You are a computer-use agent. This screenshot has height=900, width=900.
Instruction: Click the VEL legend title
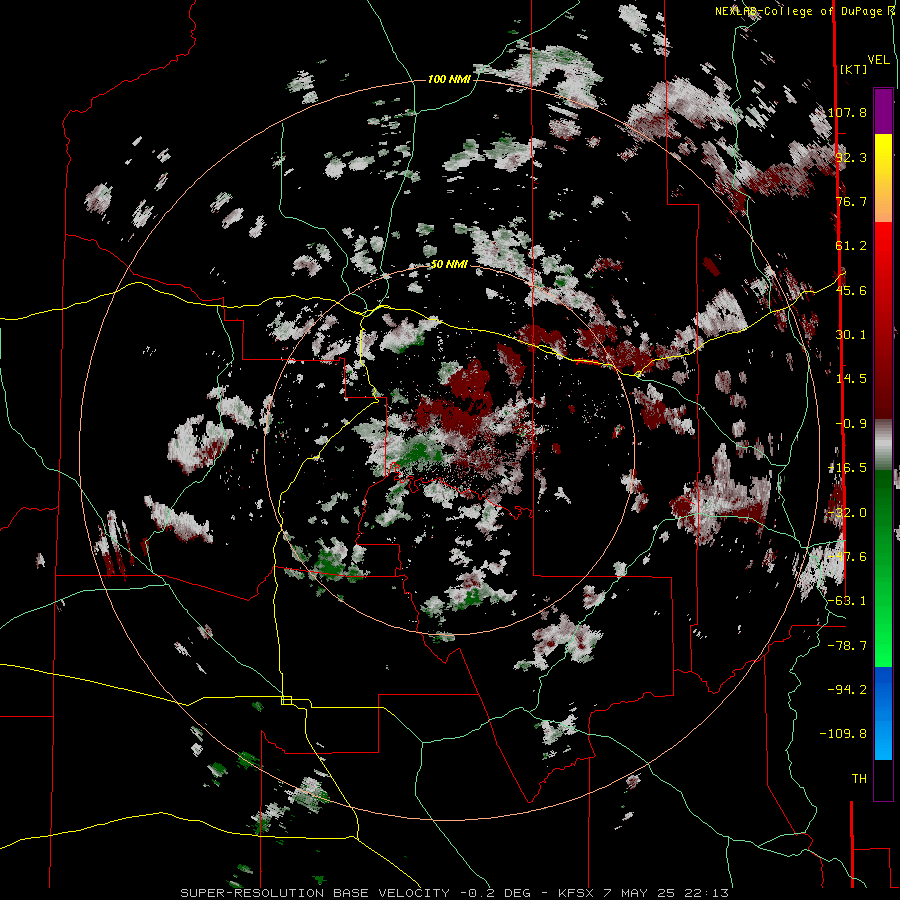878,60
